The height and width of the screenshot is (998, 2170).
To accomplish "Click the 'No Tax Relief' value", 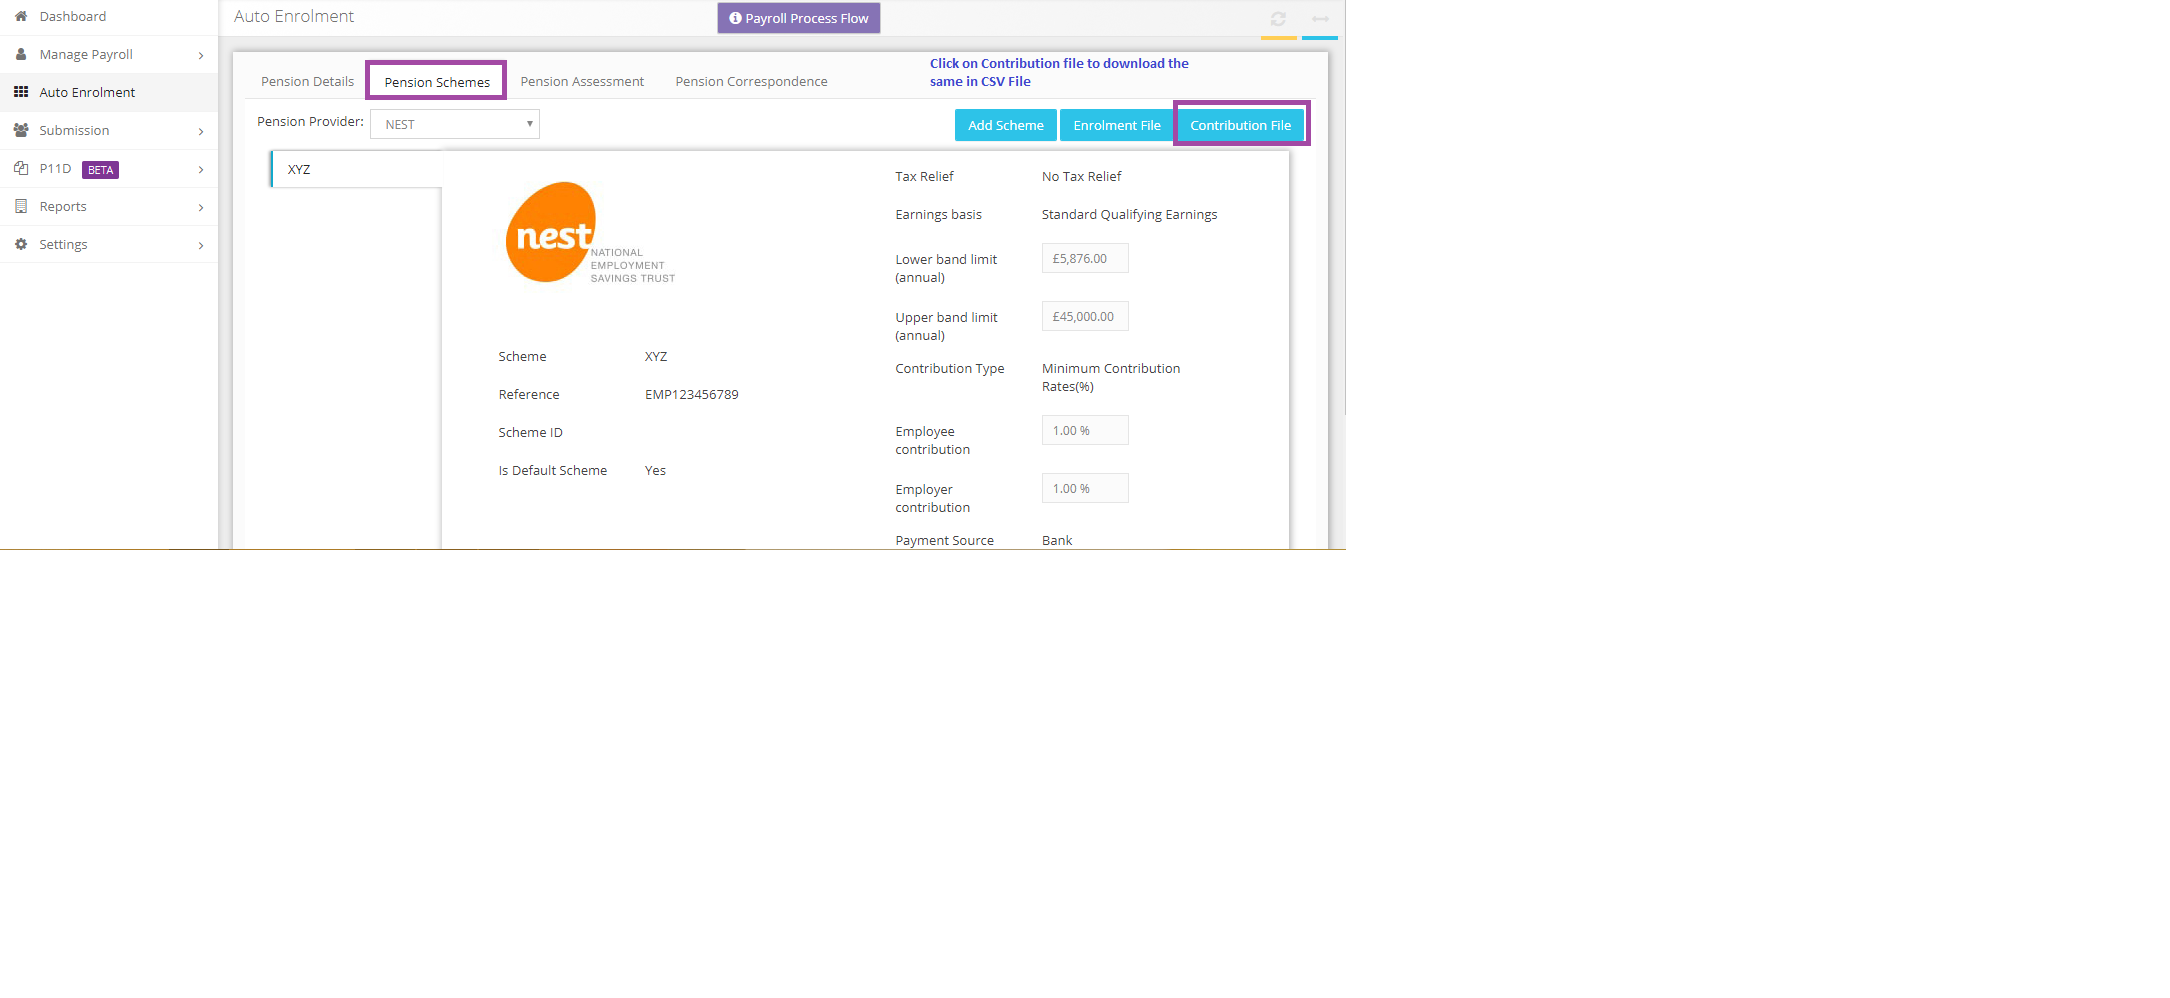I will tap(1081, 176).
